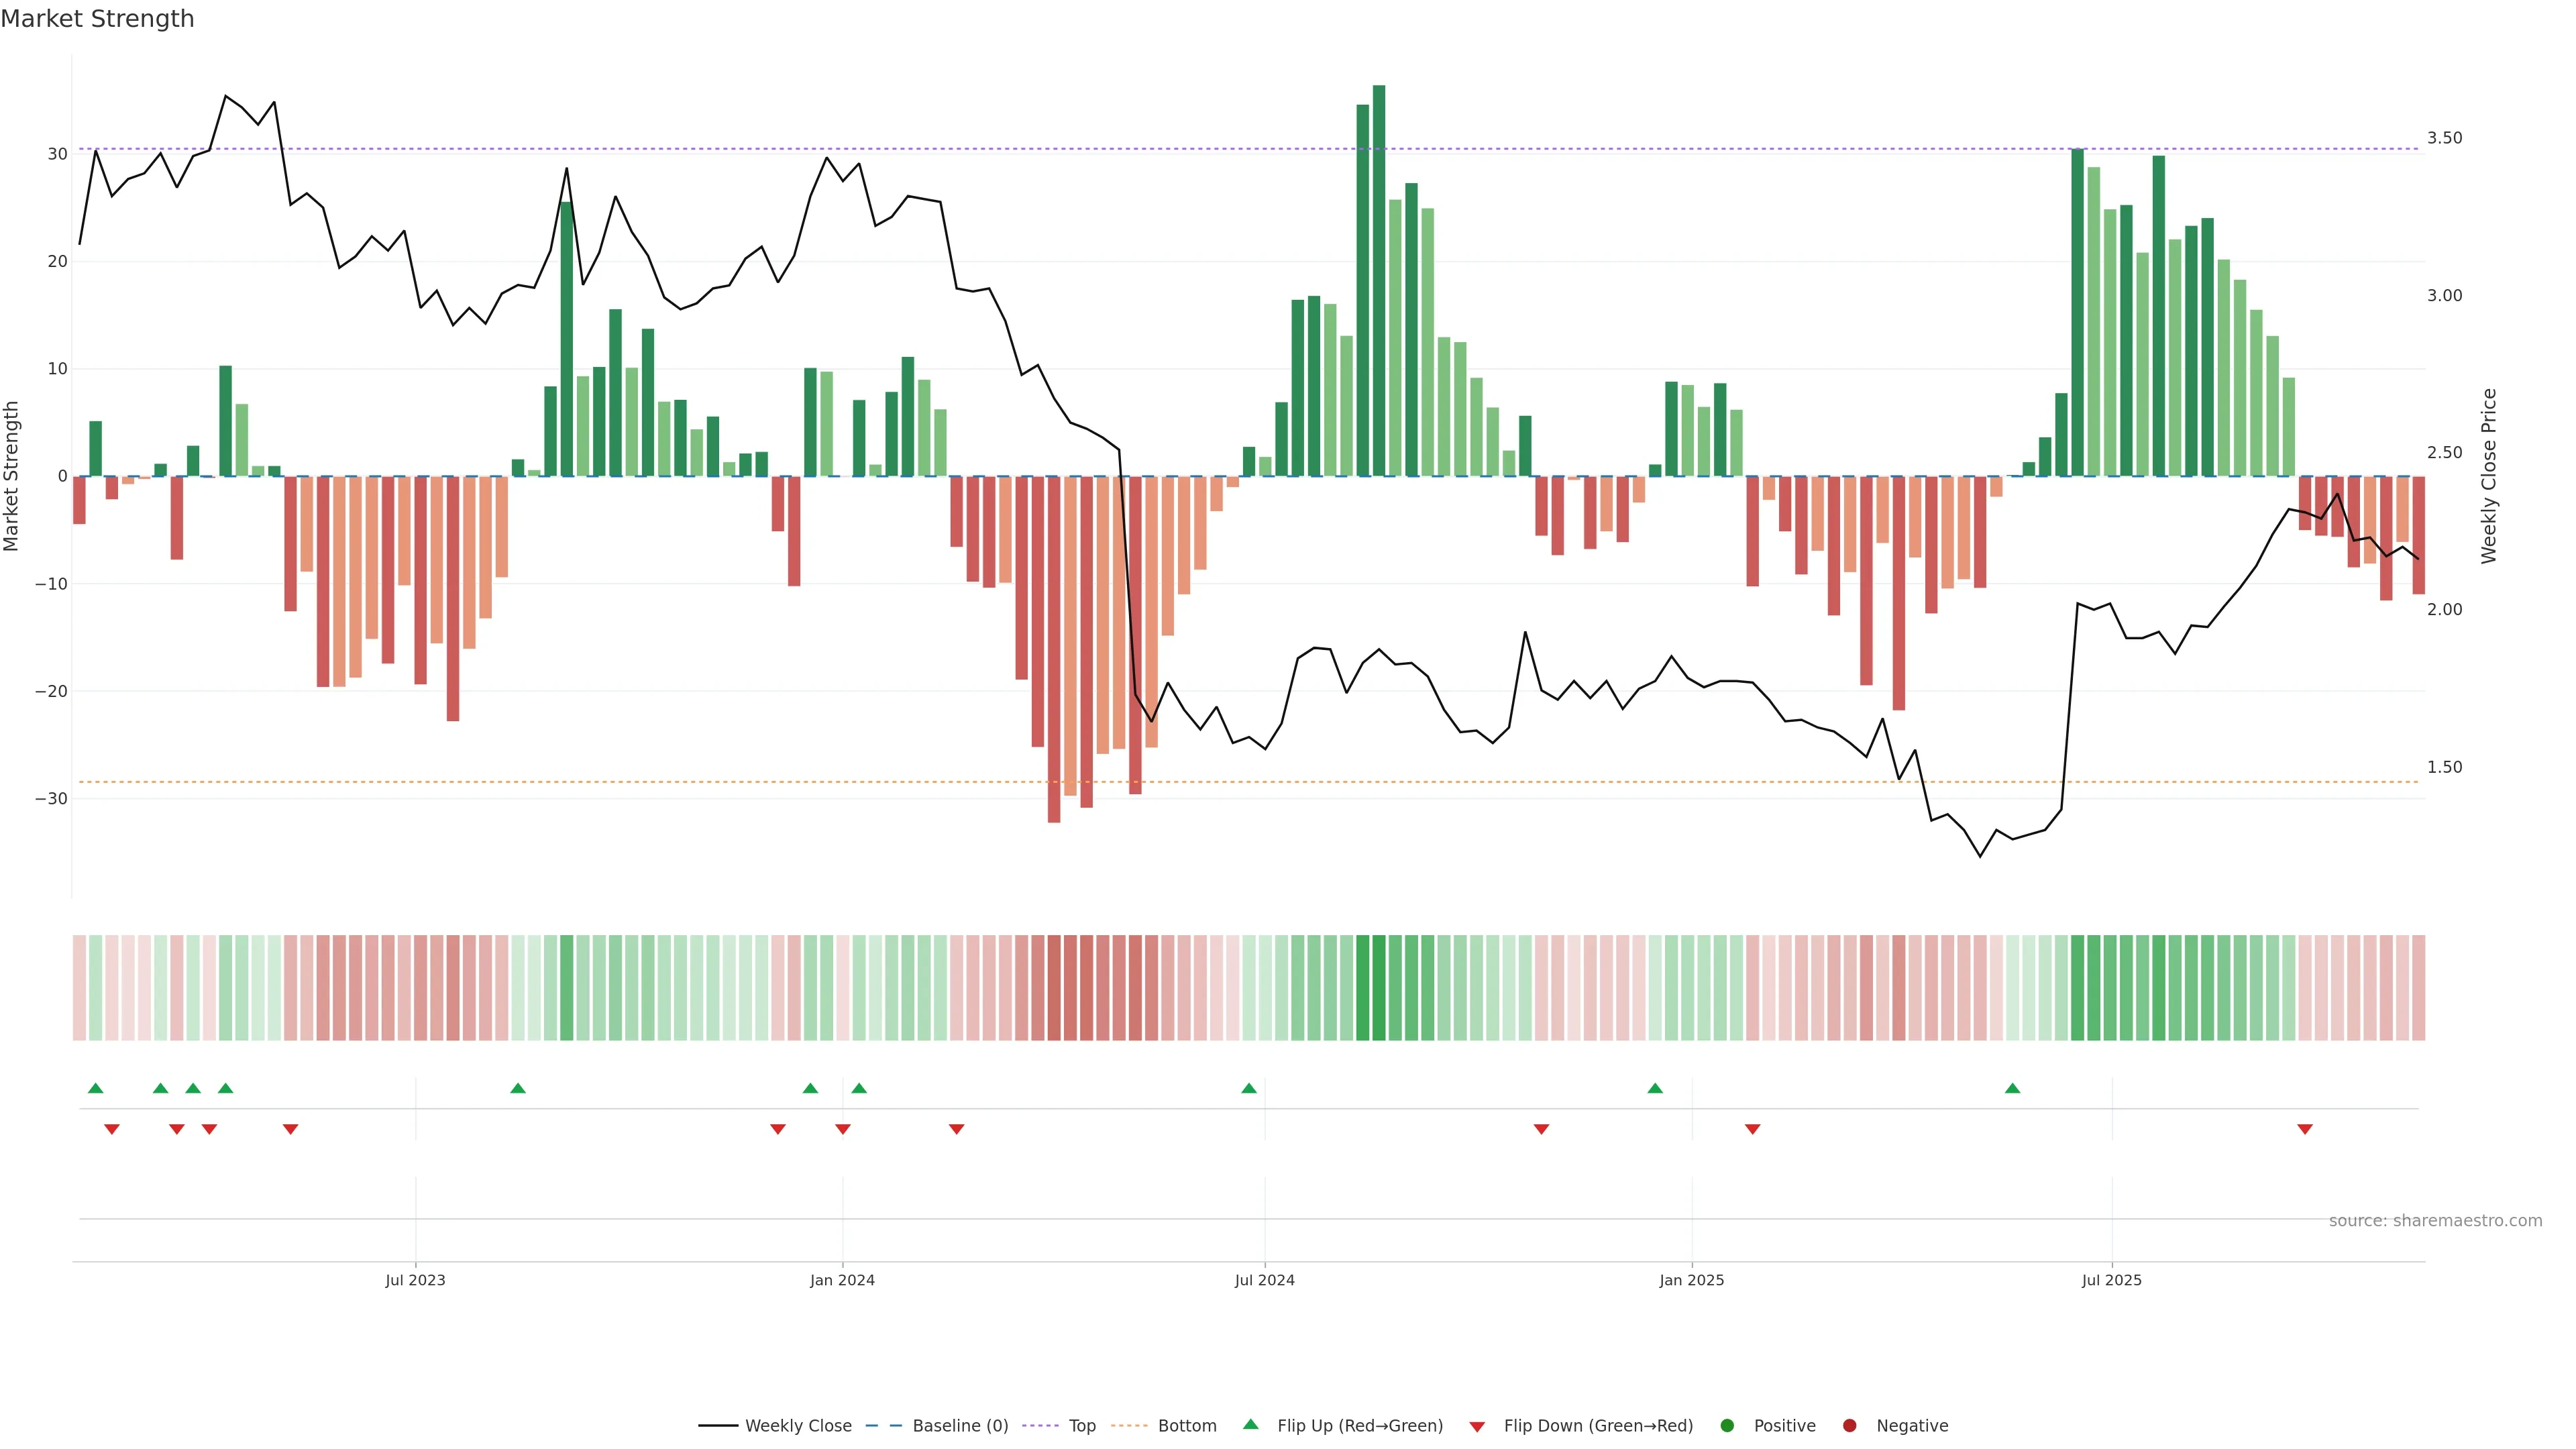Hide the Bottom dotted line legend entry

[1186, 1426]
